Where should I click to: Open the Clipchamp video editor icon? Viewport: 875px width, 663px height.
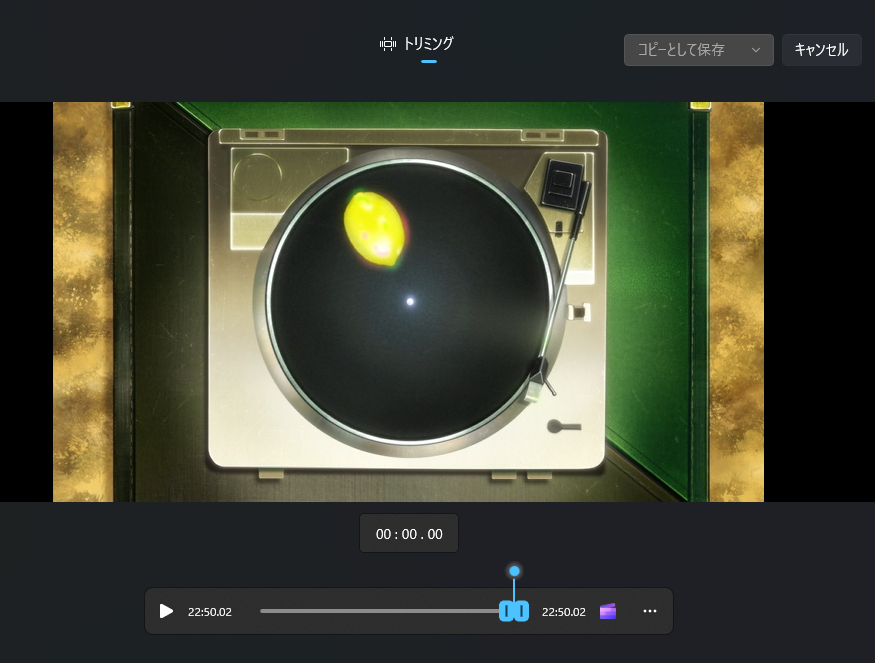[608, 611]
